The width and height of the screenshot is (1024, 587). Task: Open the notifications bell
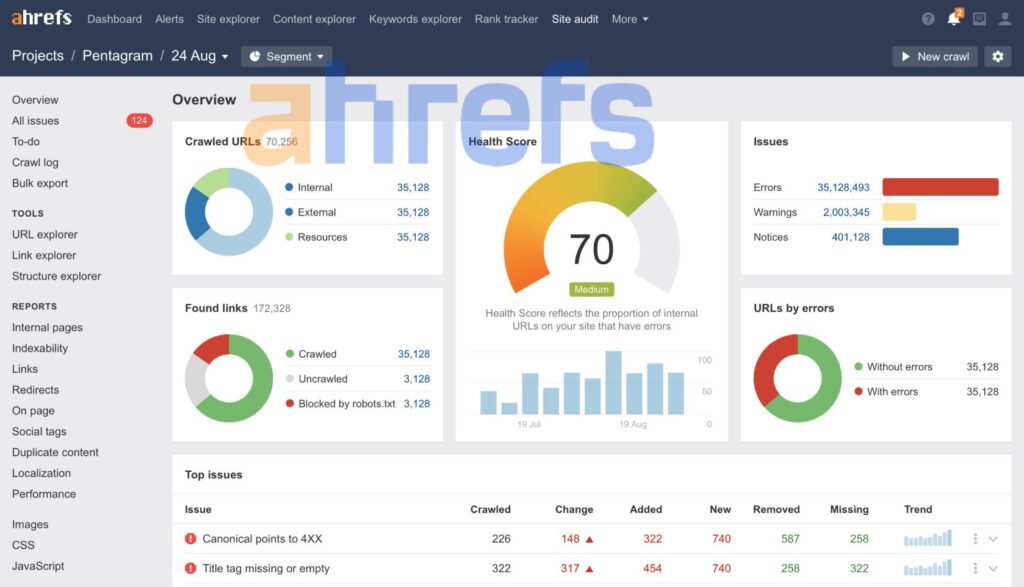click(954, 17)
